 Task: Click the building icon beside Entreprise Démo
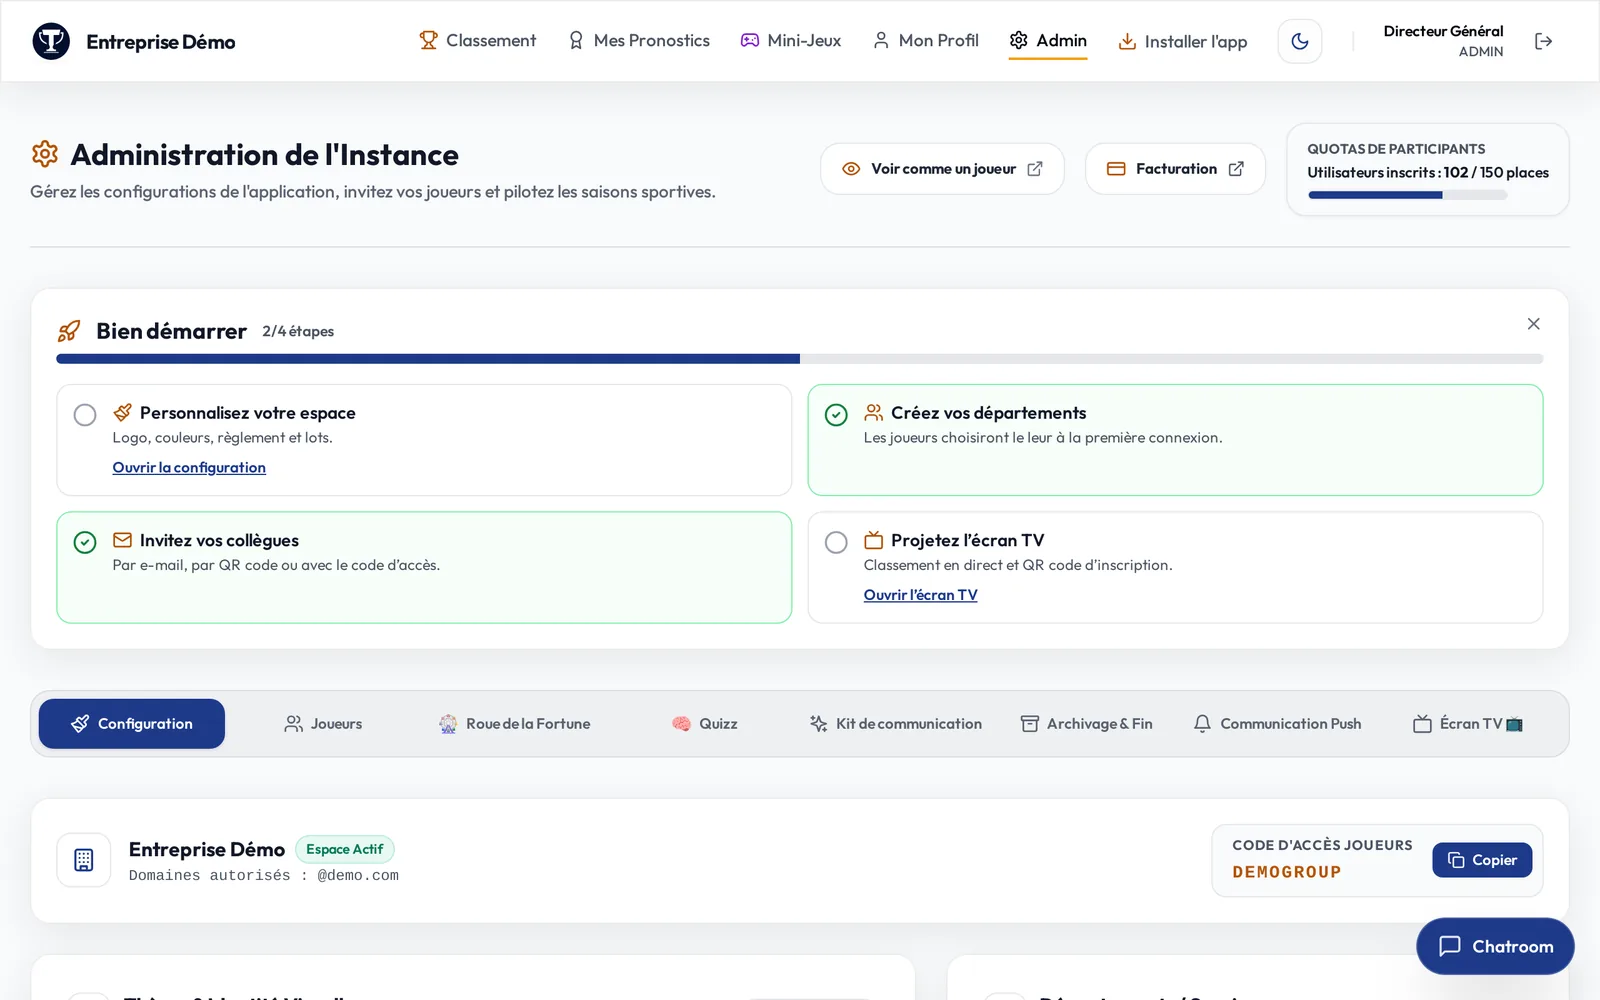click(x=84, y=860)
